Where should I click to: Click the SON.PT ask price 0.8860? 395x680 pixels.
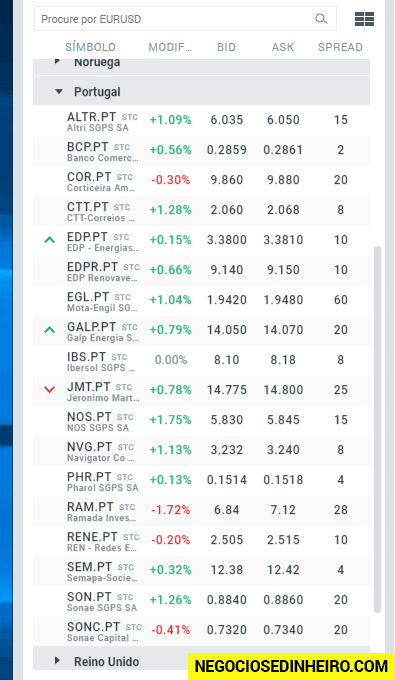tap(283, 600)
